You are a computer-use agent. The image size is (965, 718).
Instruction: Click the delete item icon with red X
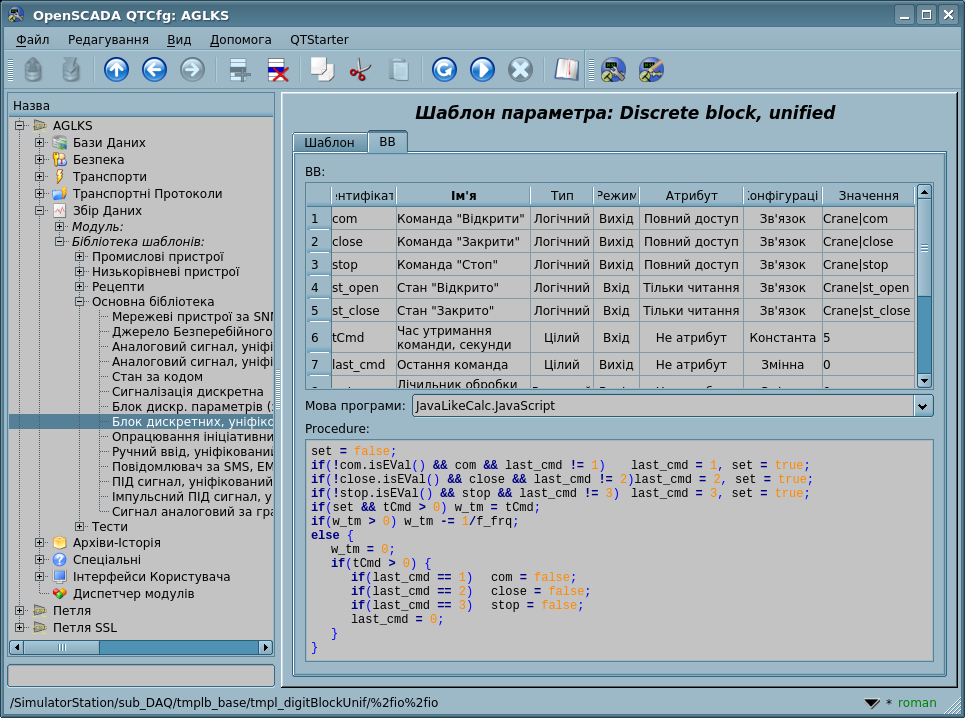tap(277, 69)
